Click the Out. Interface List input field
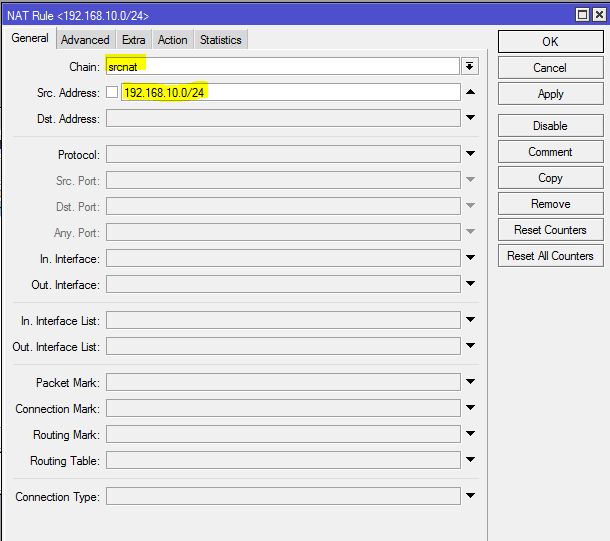 283,346
